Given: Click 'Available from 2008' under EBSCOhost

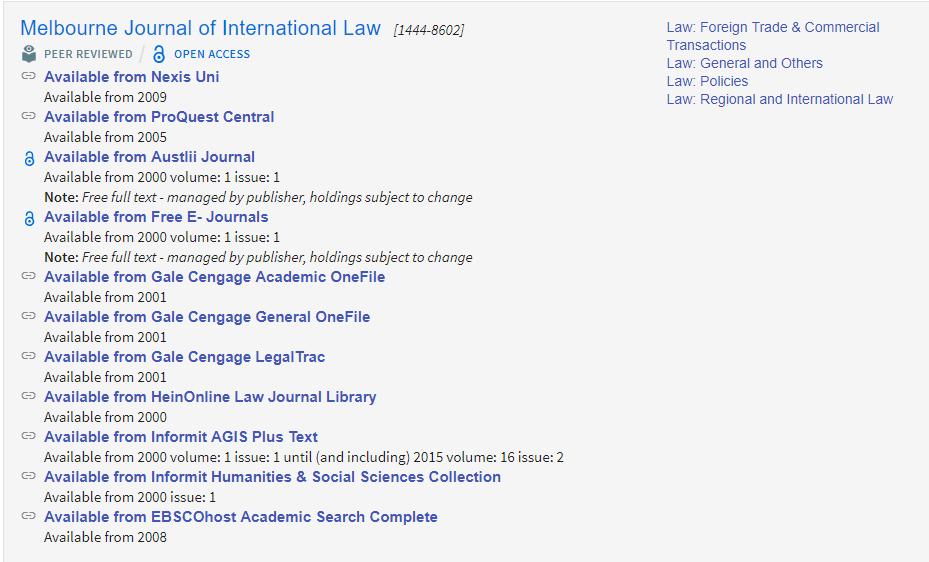Looking at the screenshot, I should point(105,537).
